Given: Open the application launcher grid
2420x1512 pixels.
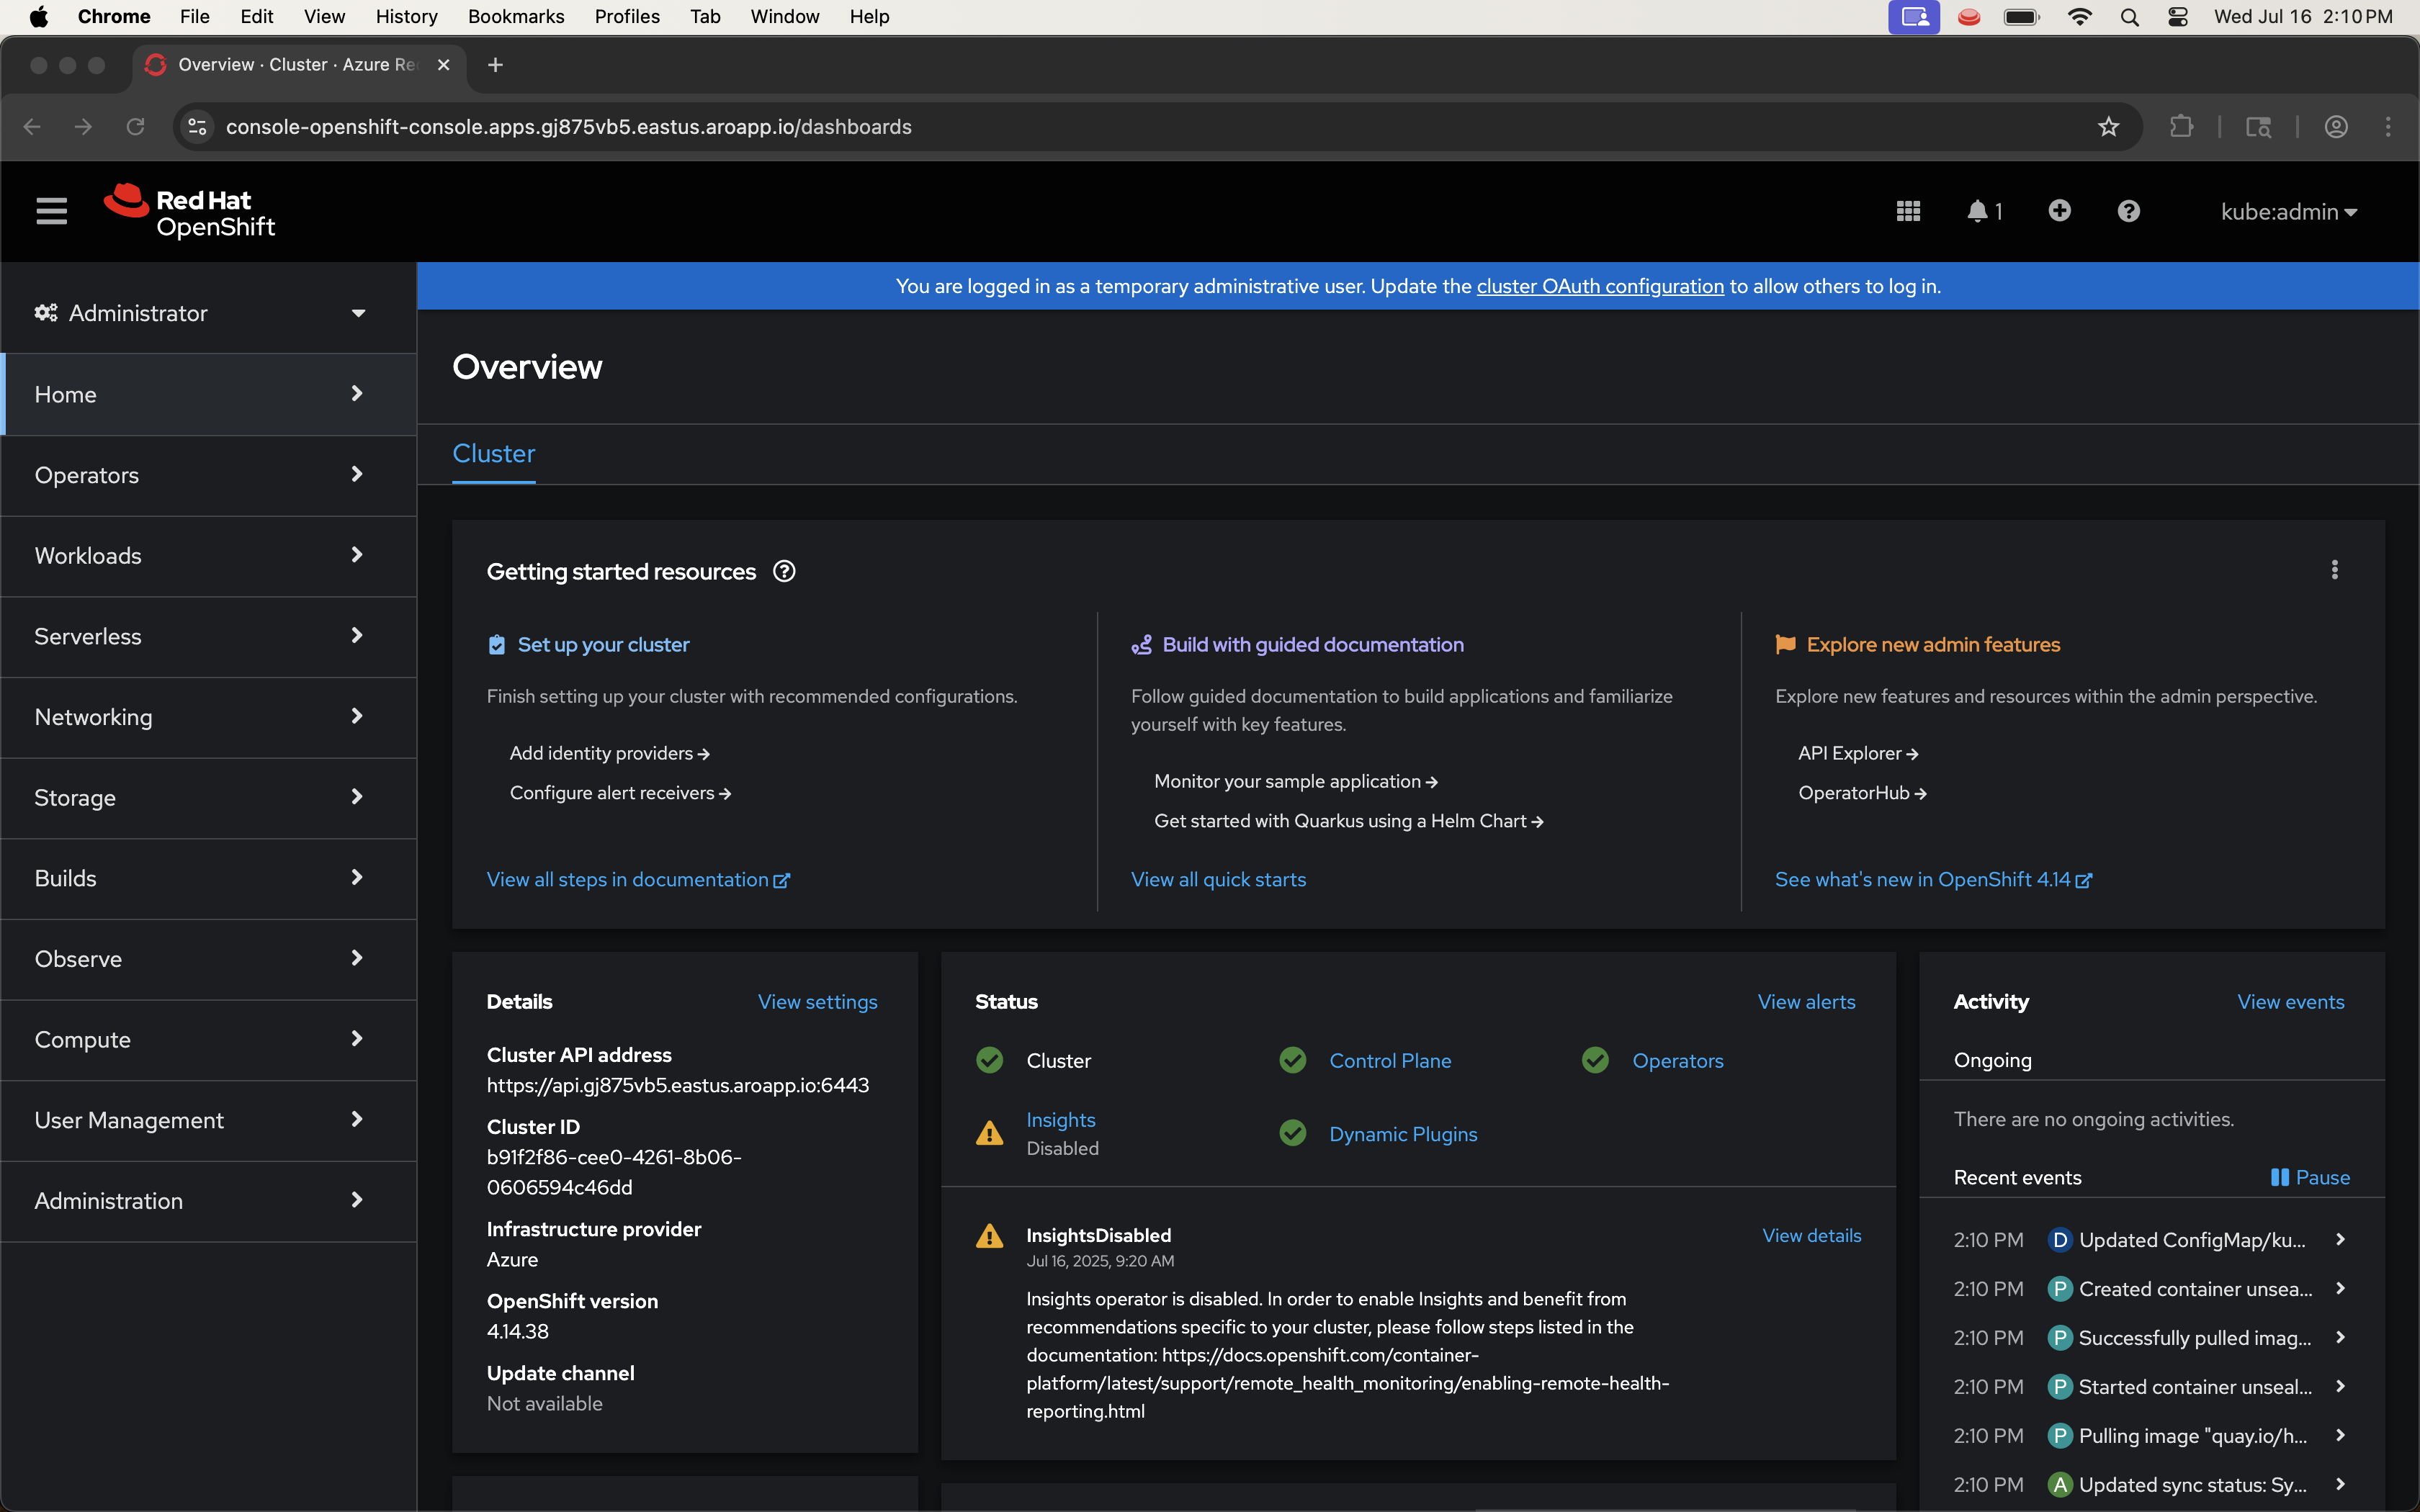Looking at the screenshot, I should pyautogui.click(x=1908, y=211).
